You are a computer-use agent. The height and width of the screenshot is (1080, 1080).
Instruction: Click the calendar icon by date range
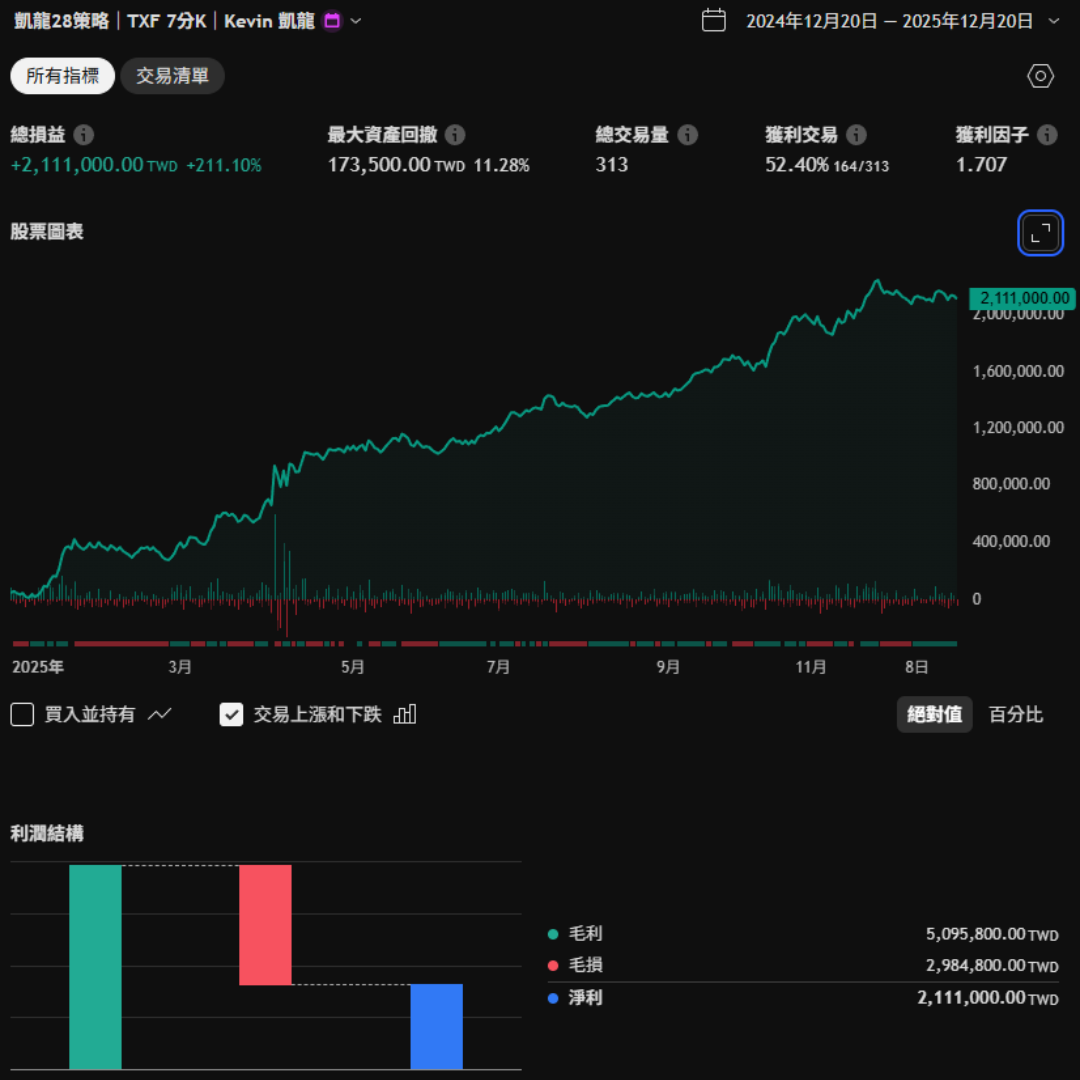click(x=714, y=20)
